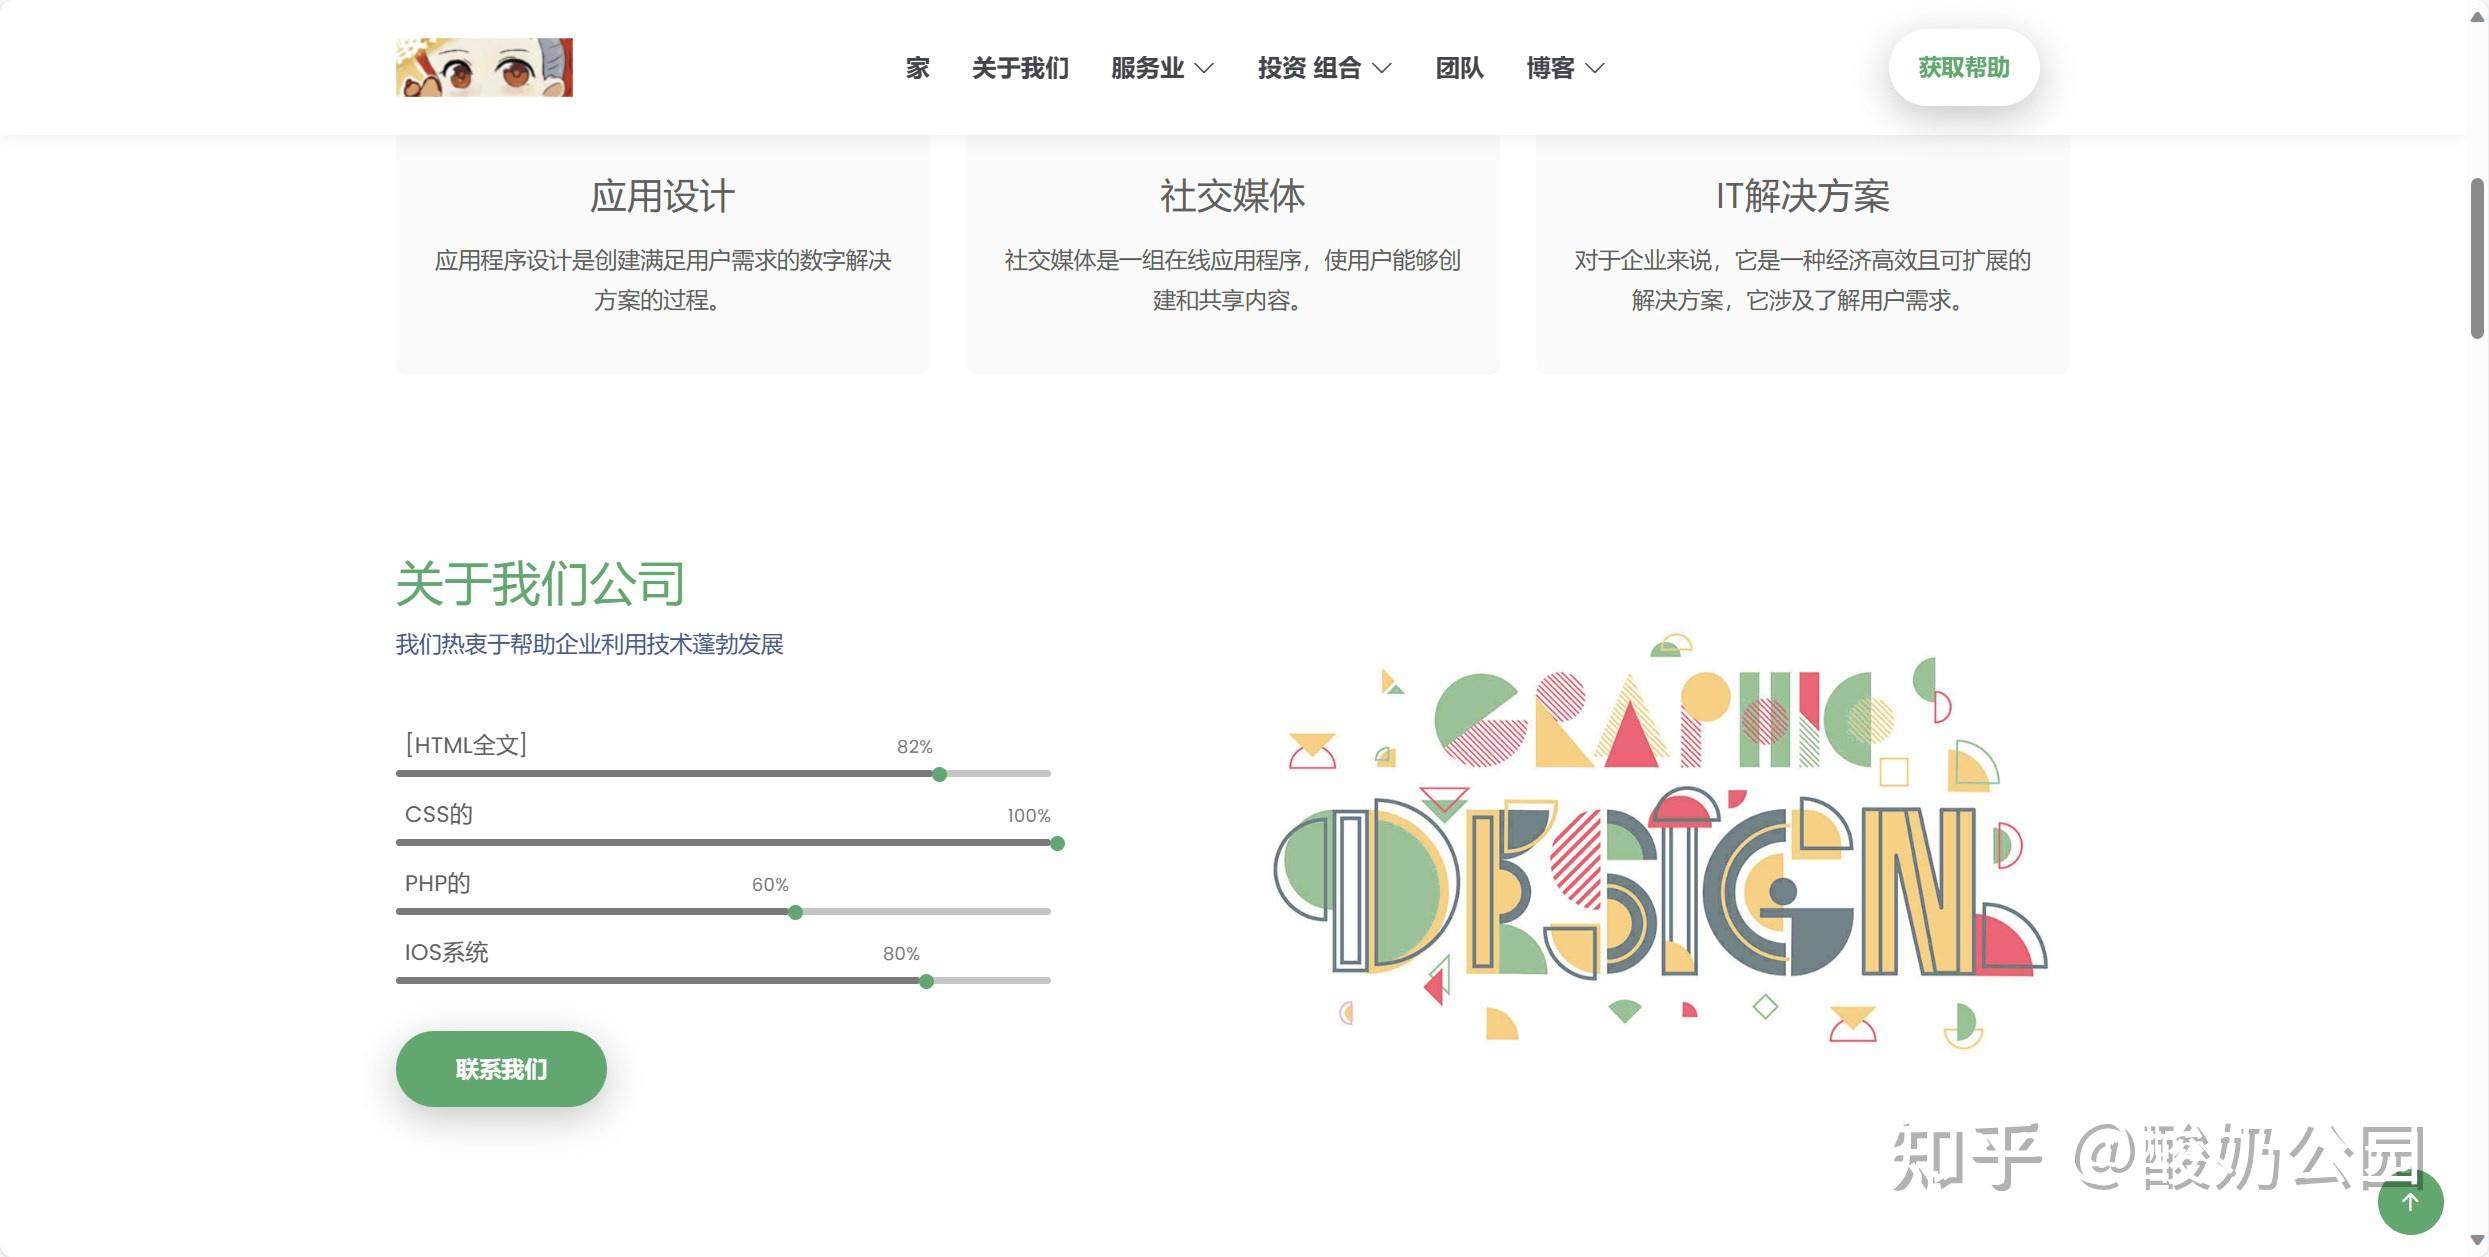Screen dimensions: 2489x1257
Task: Click the scrollbar down arrow
Action: (2477, 1241)
